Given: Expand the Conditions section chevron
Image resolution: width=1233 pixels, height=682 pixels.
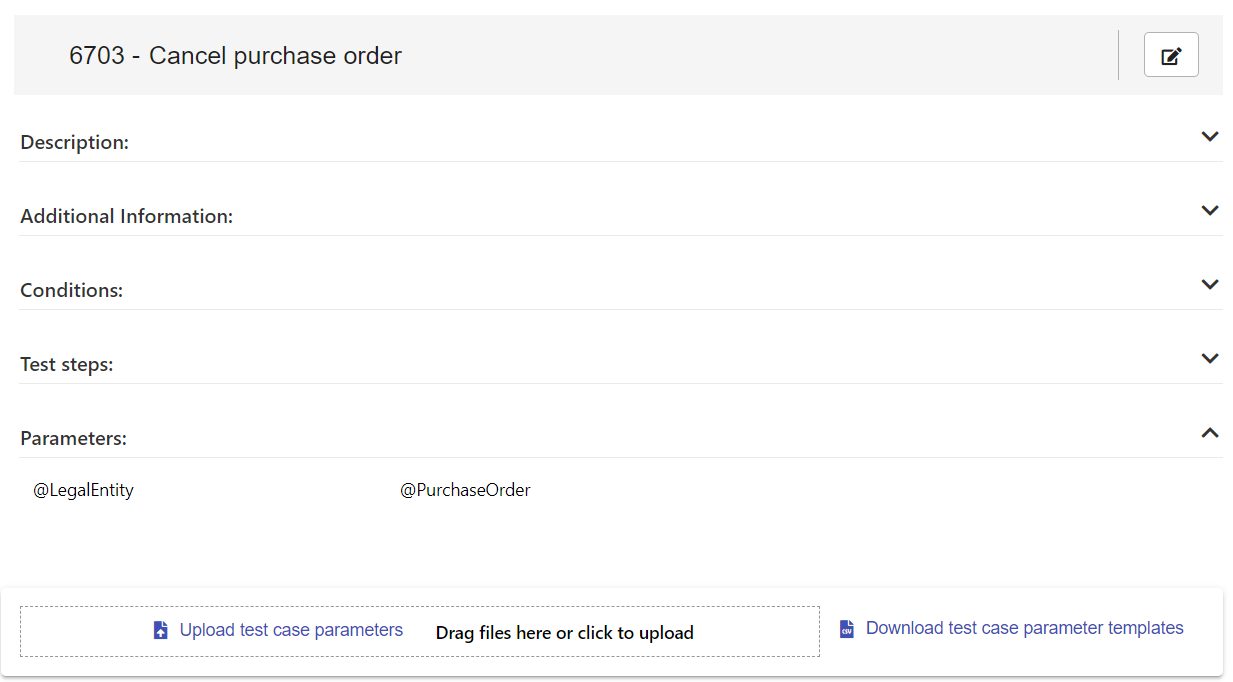Looking at the screenshot, I should tap(1210, 285).
